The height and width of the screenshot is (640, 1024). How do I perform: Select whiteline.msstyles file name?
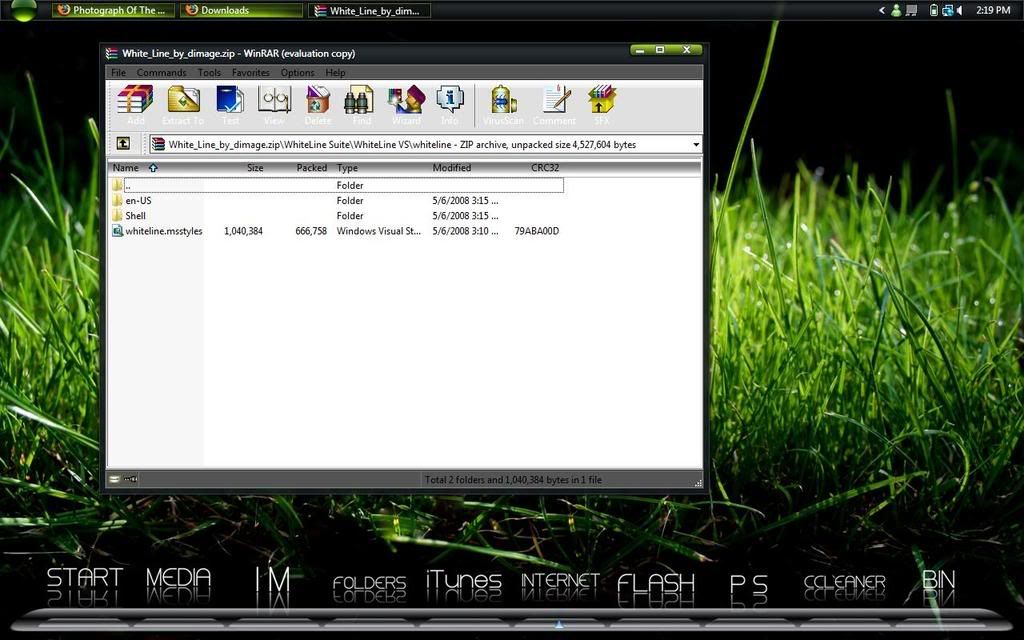(164, 231)
